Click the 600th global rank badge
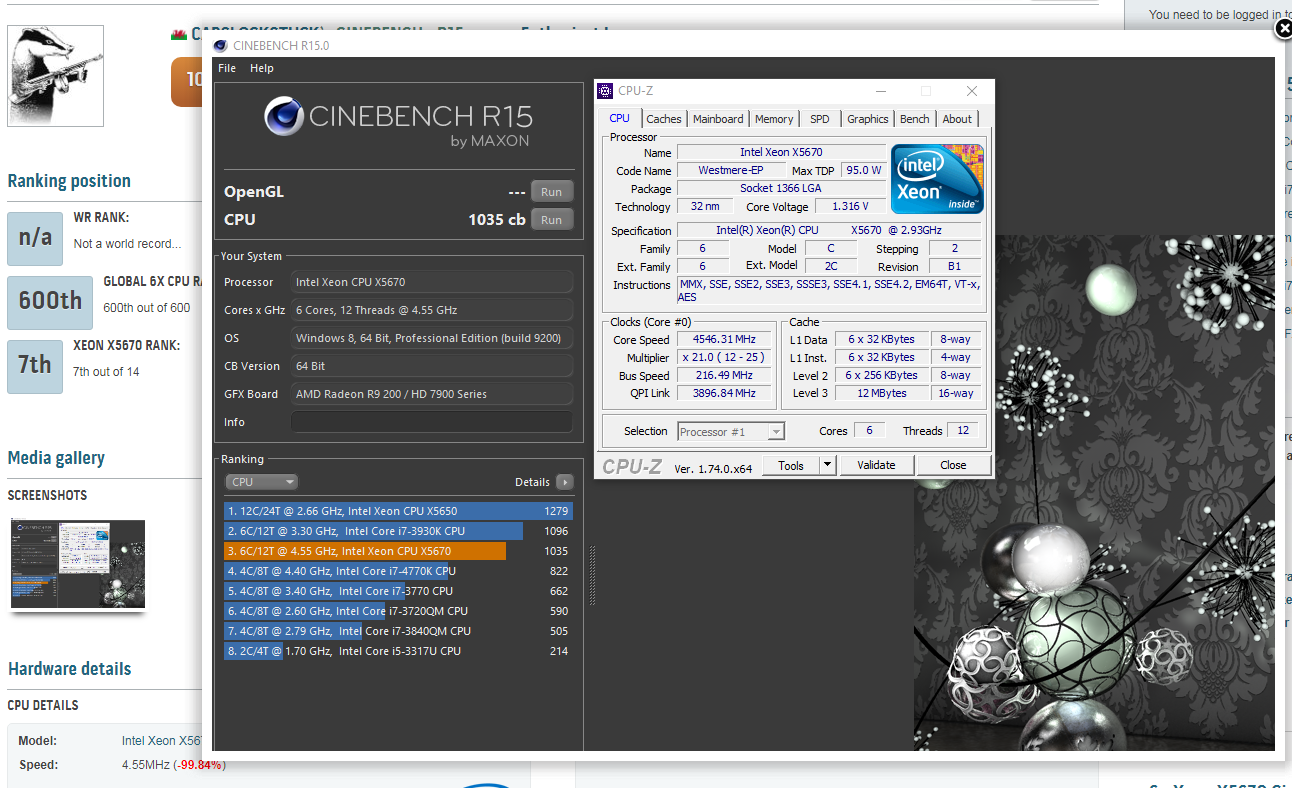This screenshot has width=1292, height=788. click(x=50, y=302)
